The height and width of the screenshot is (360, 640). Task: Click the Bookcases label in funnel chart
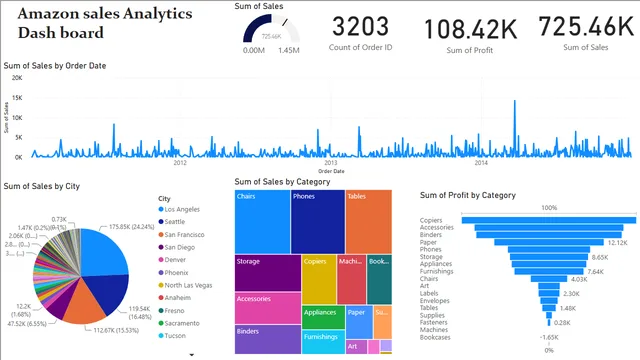[435, 338]
